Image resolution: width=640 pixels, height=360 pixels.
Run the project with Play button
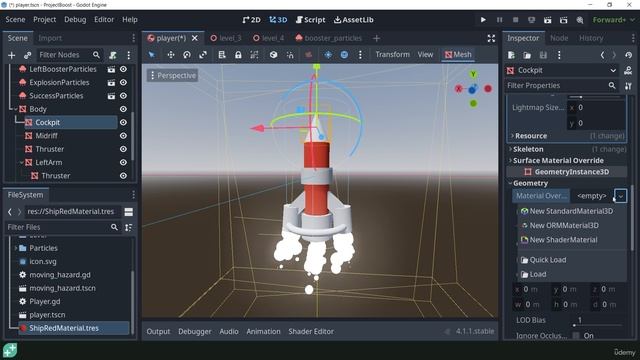click(483, 20)
